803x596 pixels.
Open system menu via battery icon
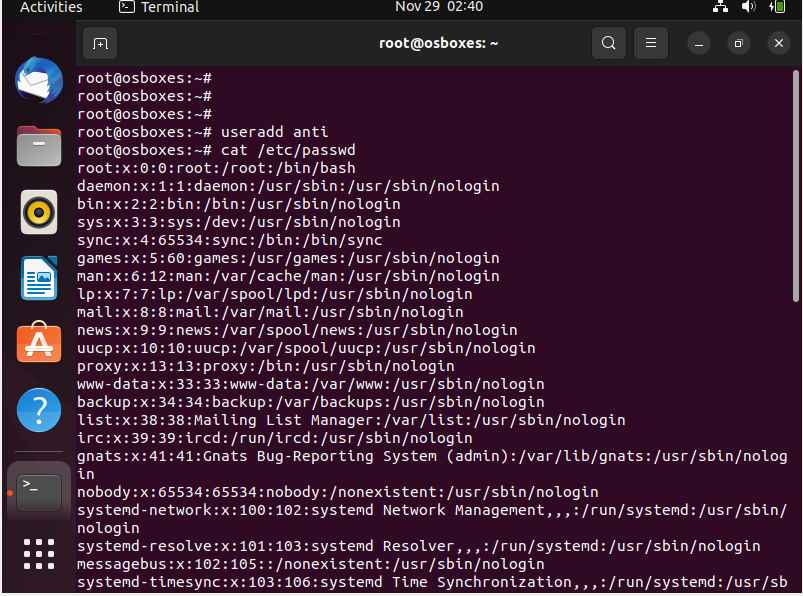click(x=777, y=7)
